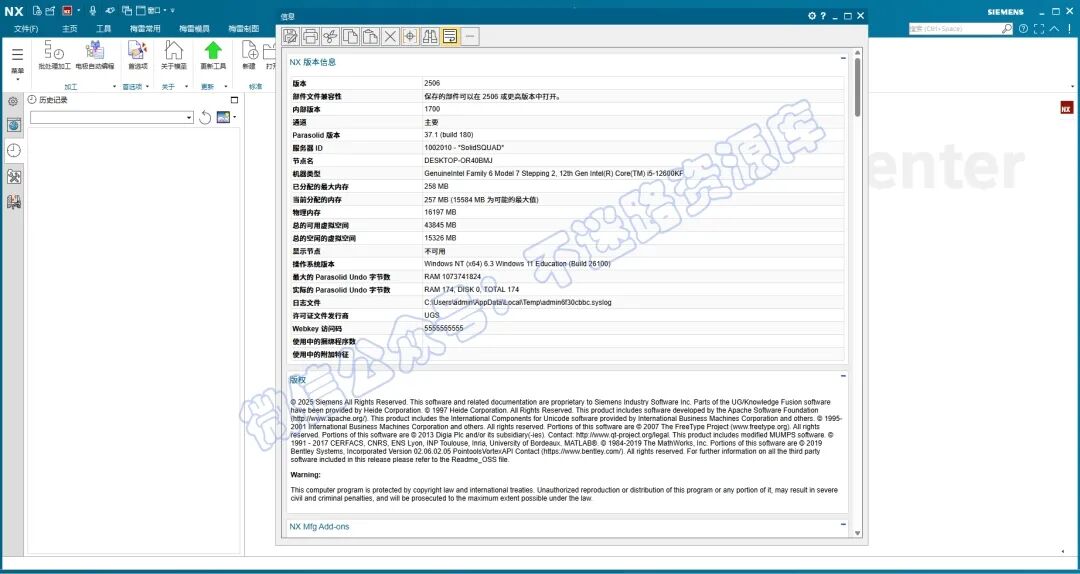Click the refresh arrow in History panel
Viewport: 1080px width, 574px height.
click(x=205, y=118)
